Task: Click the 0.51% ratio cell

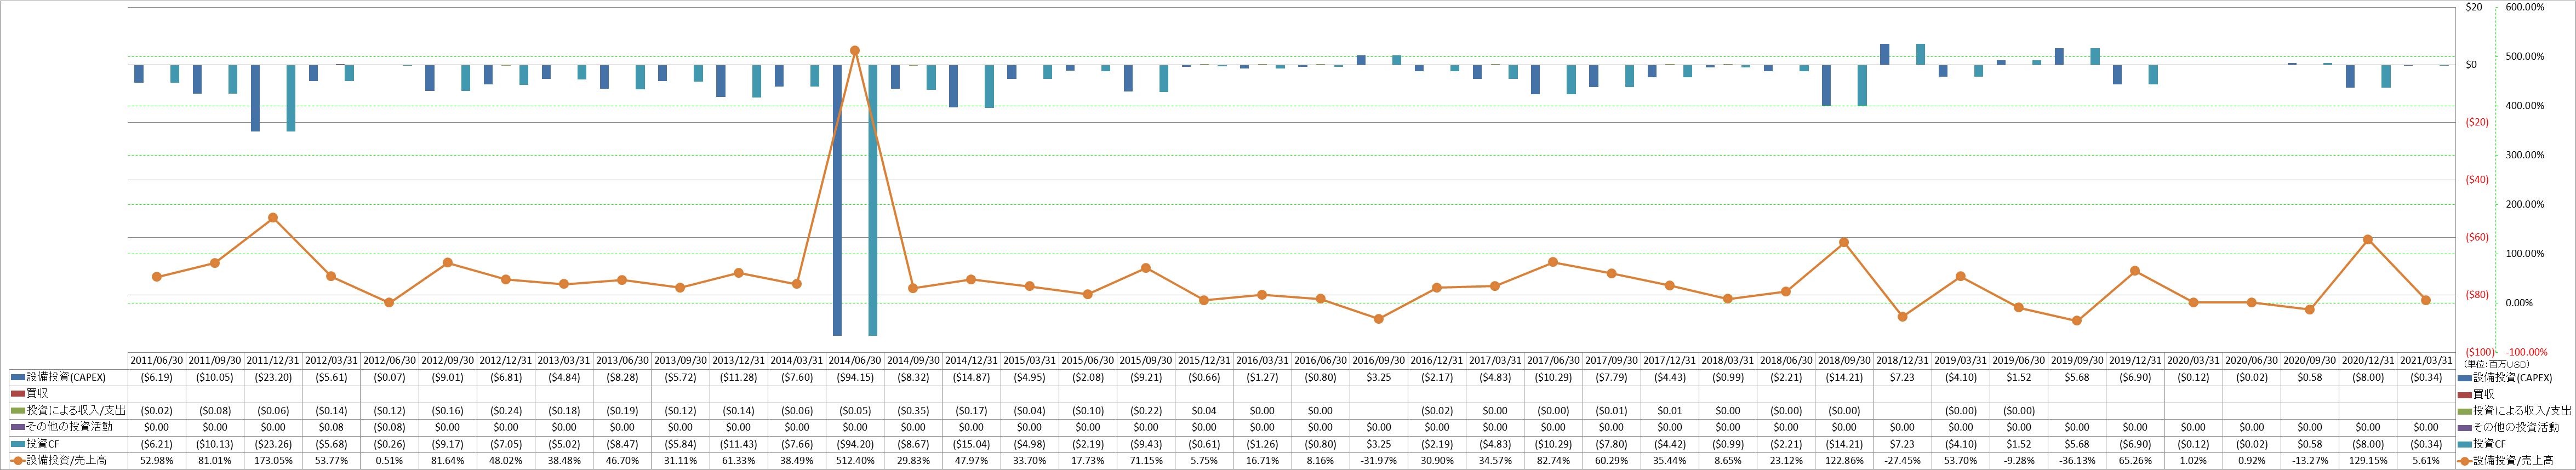Action: point(390,461)
